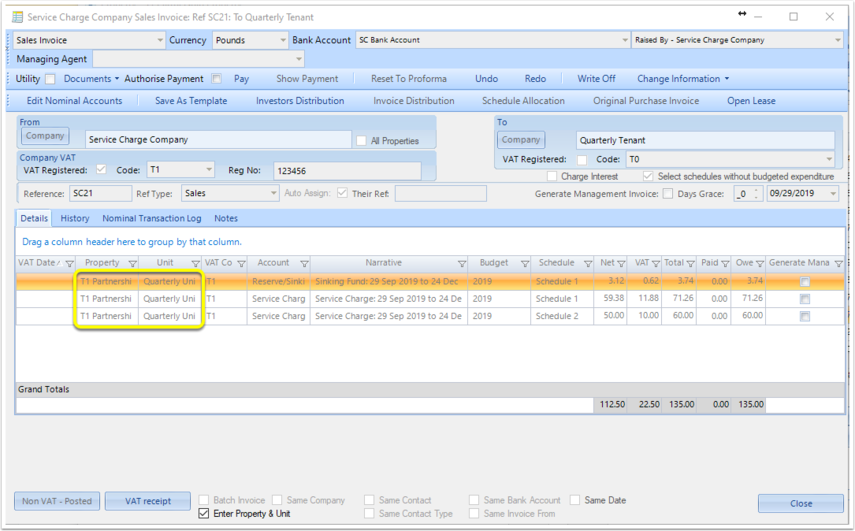Screen dimensions: 855x531
Task: Open the Nominal Transaction Log tab
Action: 152,218
